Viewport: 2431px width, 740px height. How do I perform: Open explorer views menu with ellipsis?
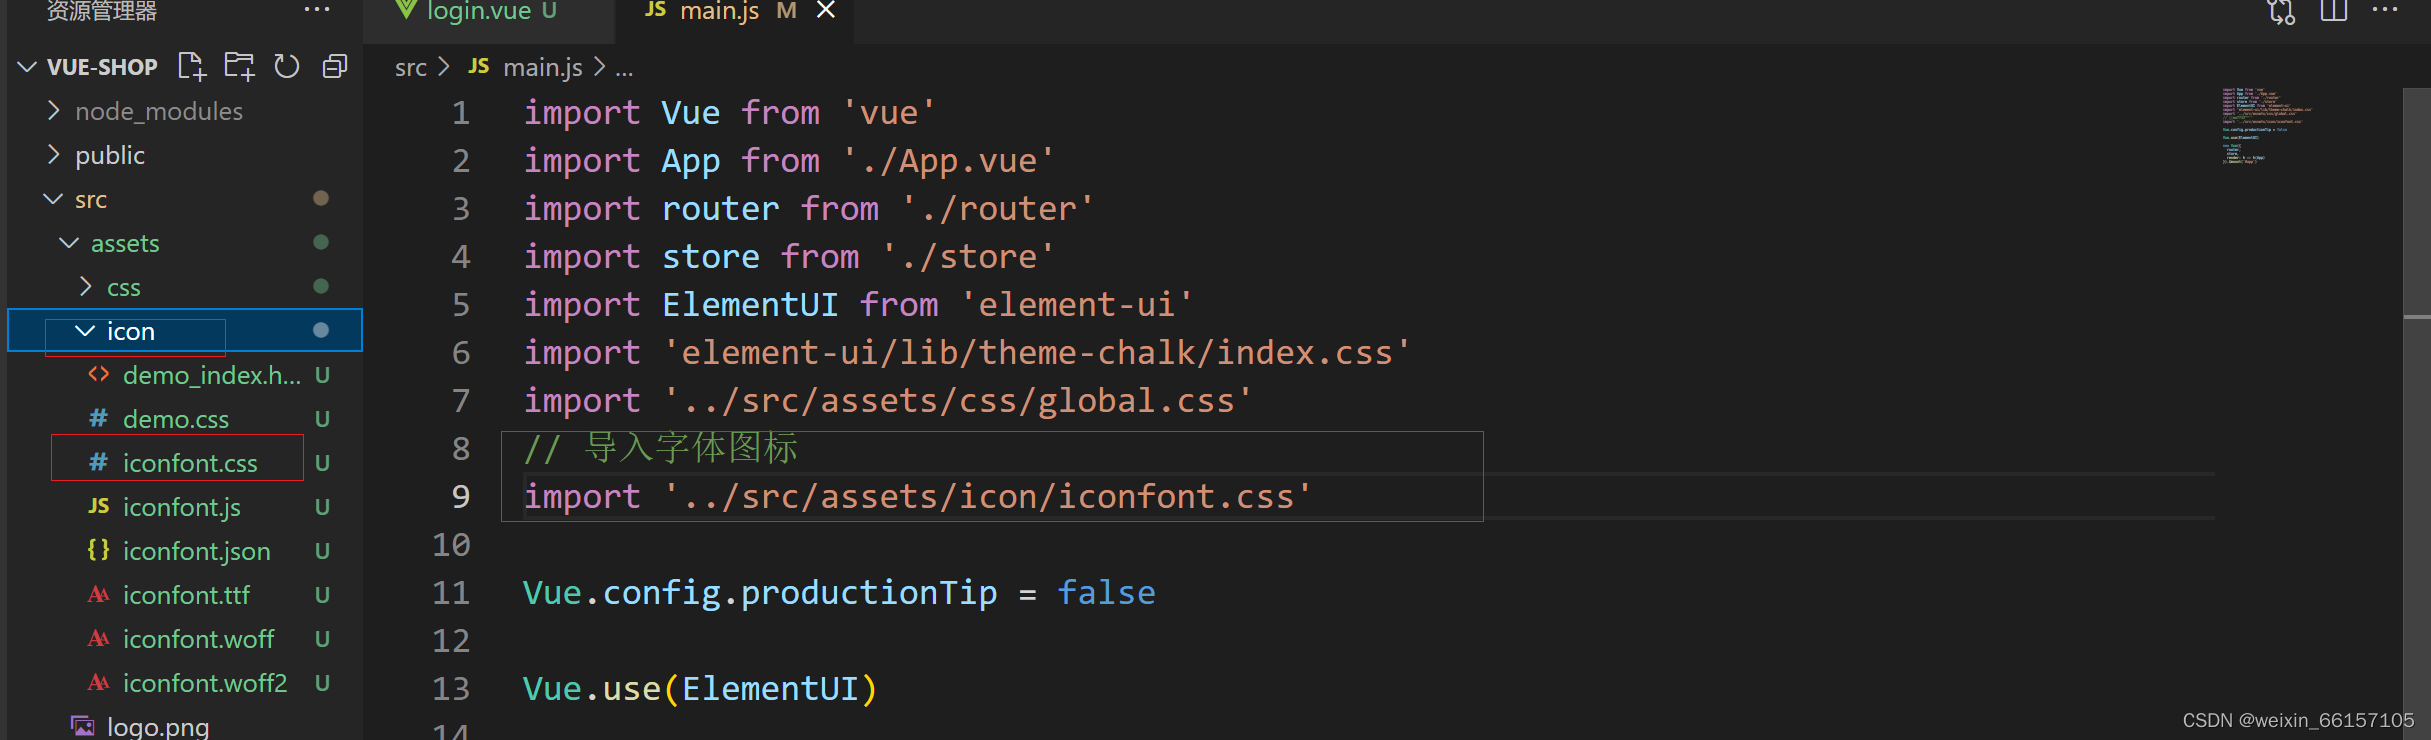point(317,9)
